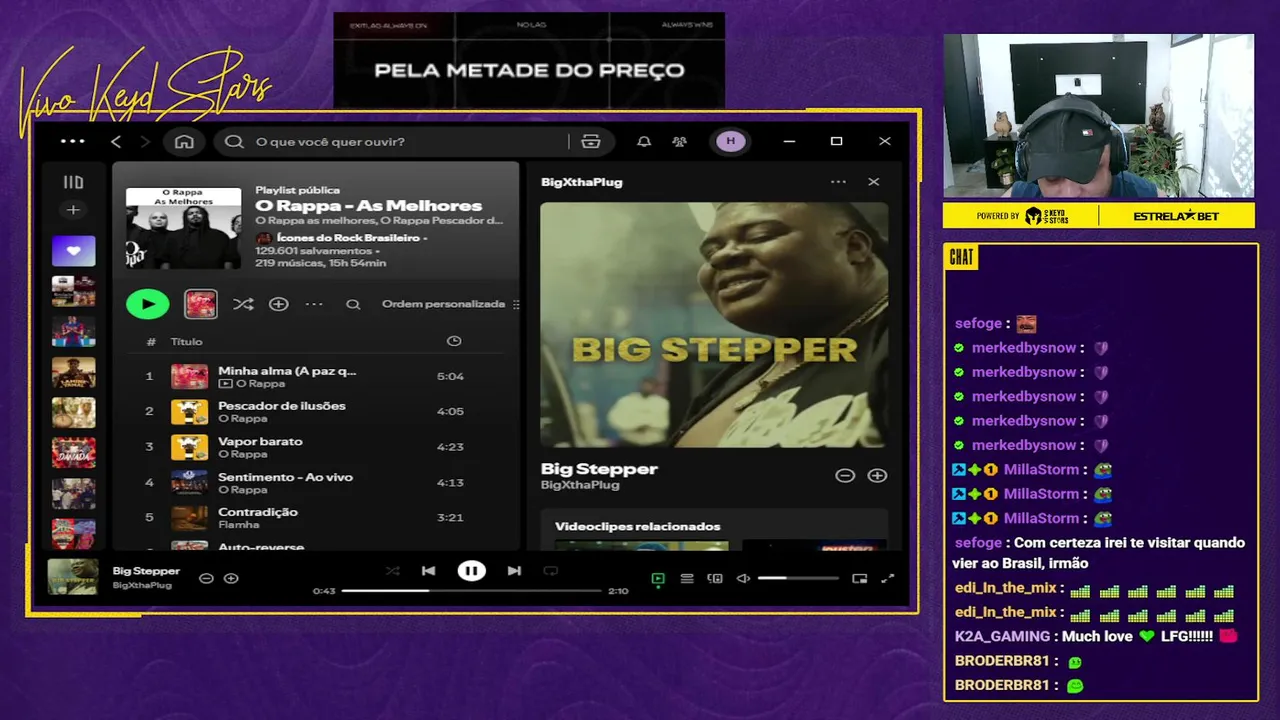Image resolution: width=1280 pixels, height=720 pixels.
Task: Hide Big Stepper track in side panel
Action: tap(845, 476)
